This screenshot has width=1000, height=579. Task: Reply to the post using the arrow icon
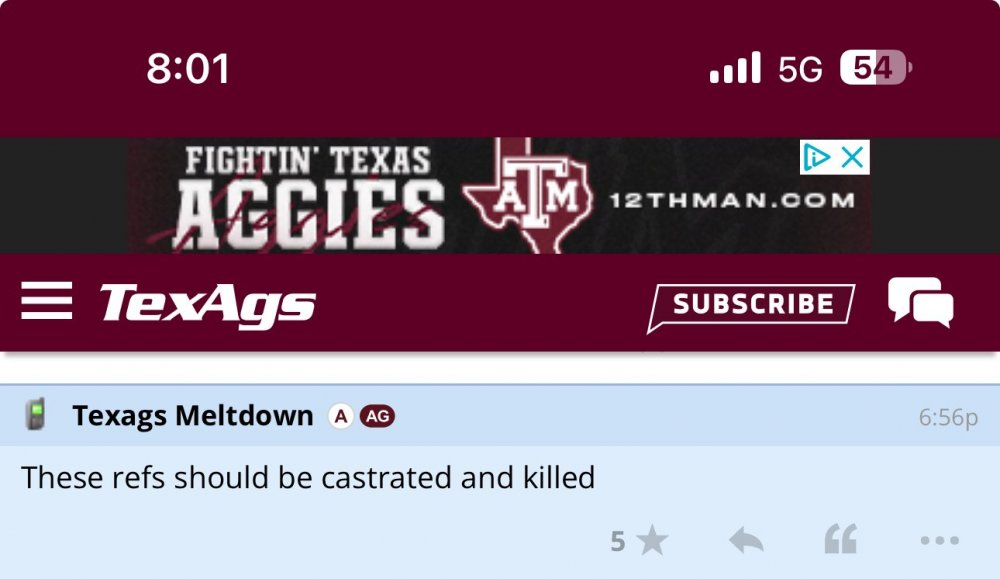pyautogui.click(x=745, y=540)
